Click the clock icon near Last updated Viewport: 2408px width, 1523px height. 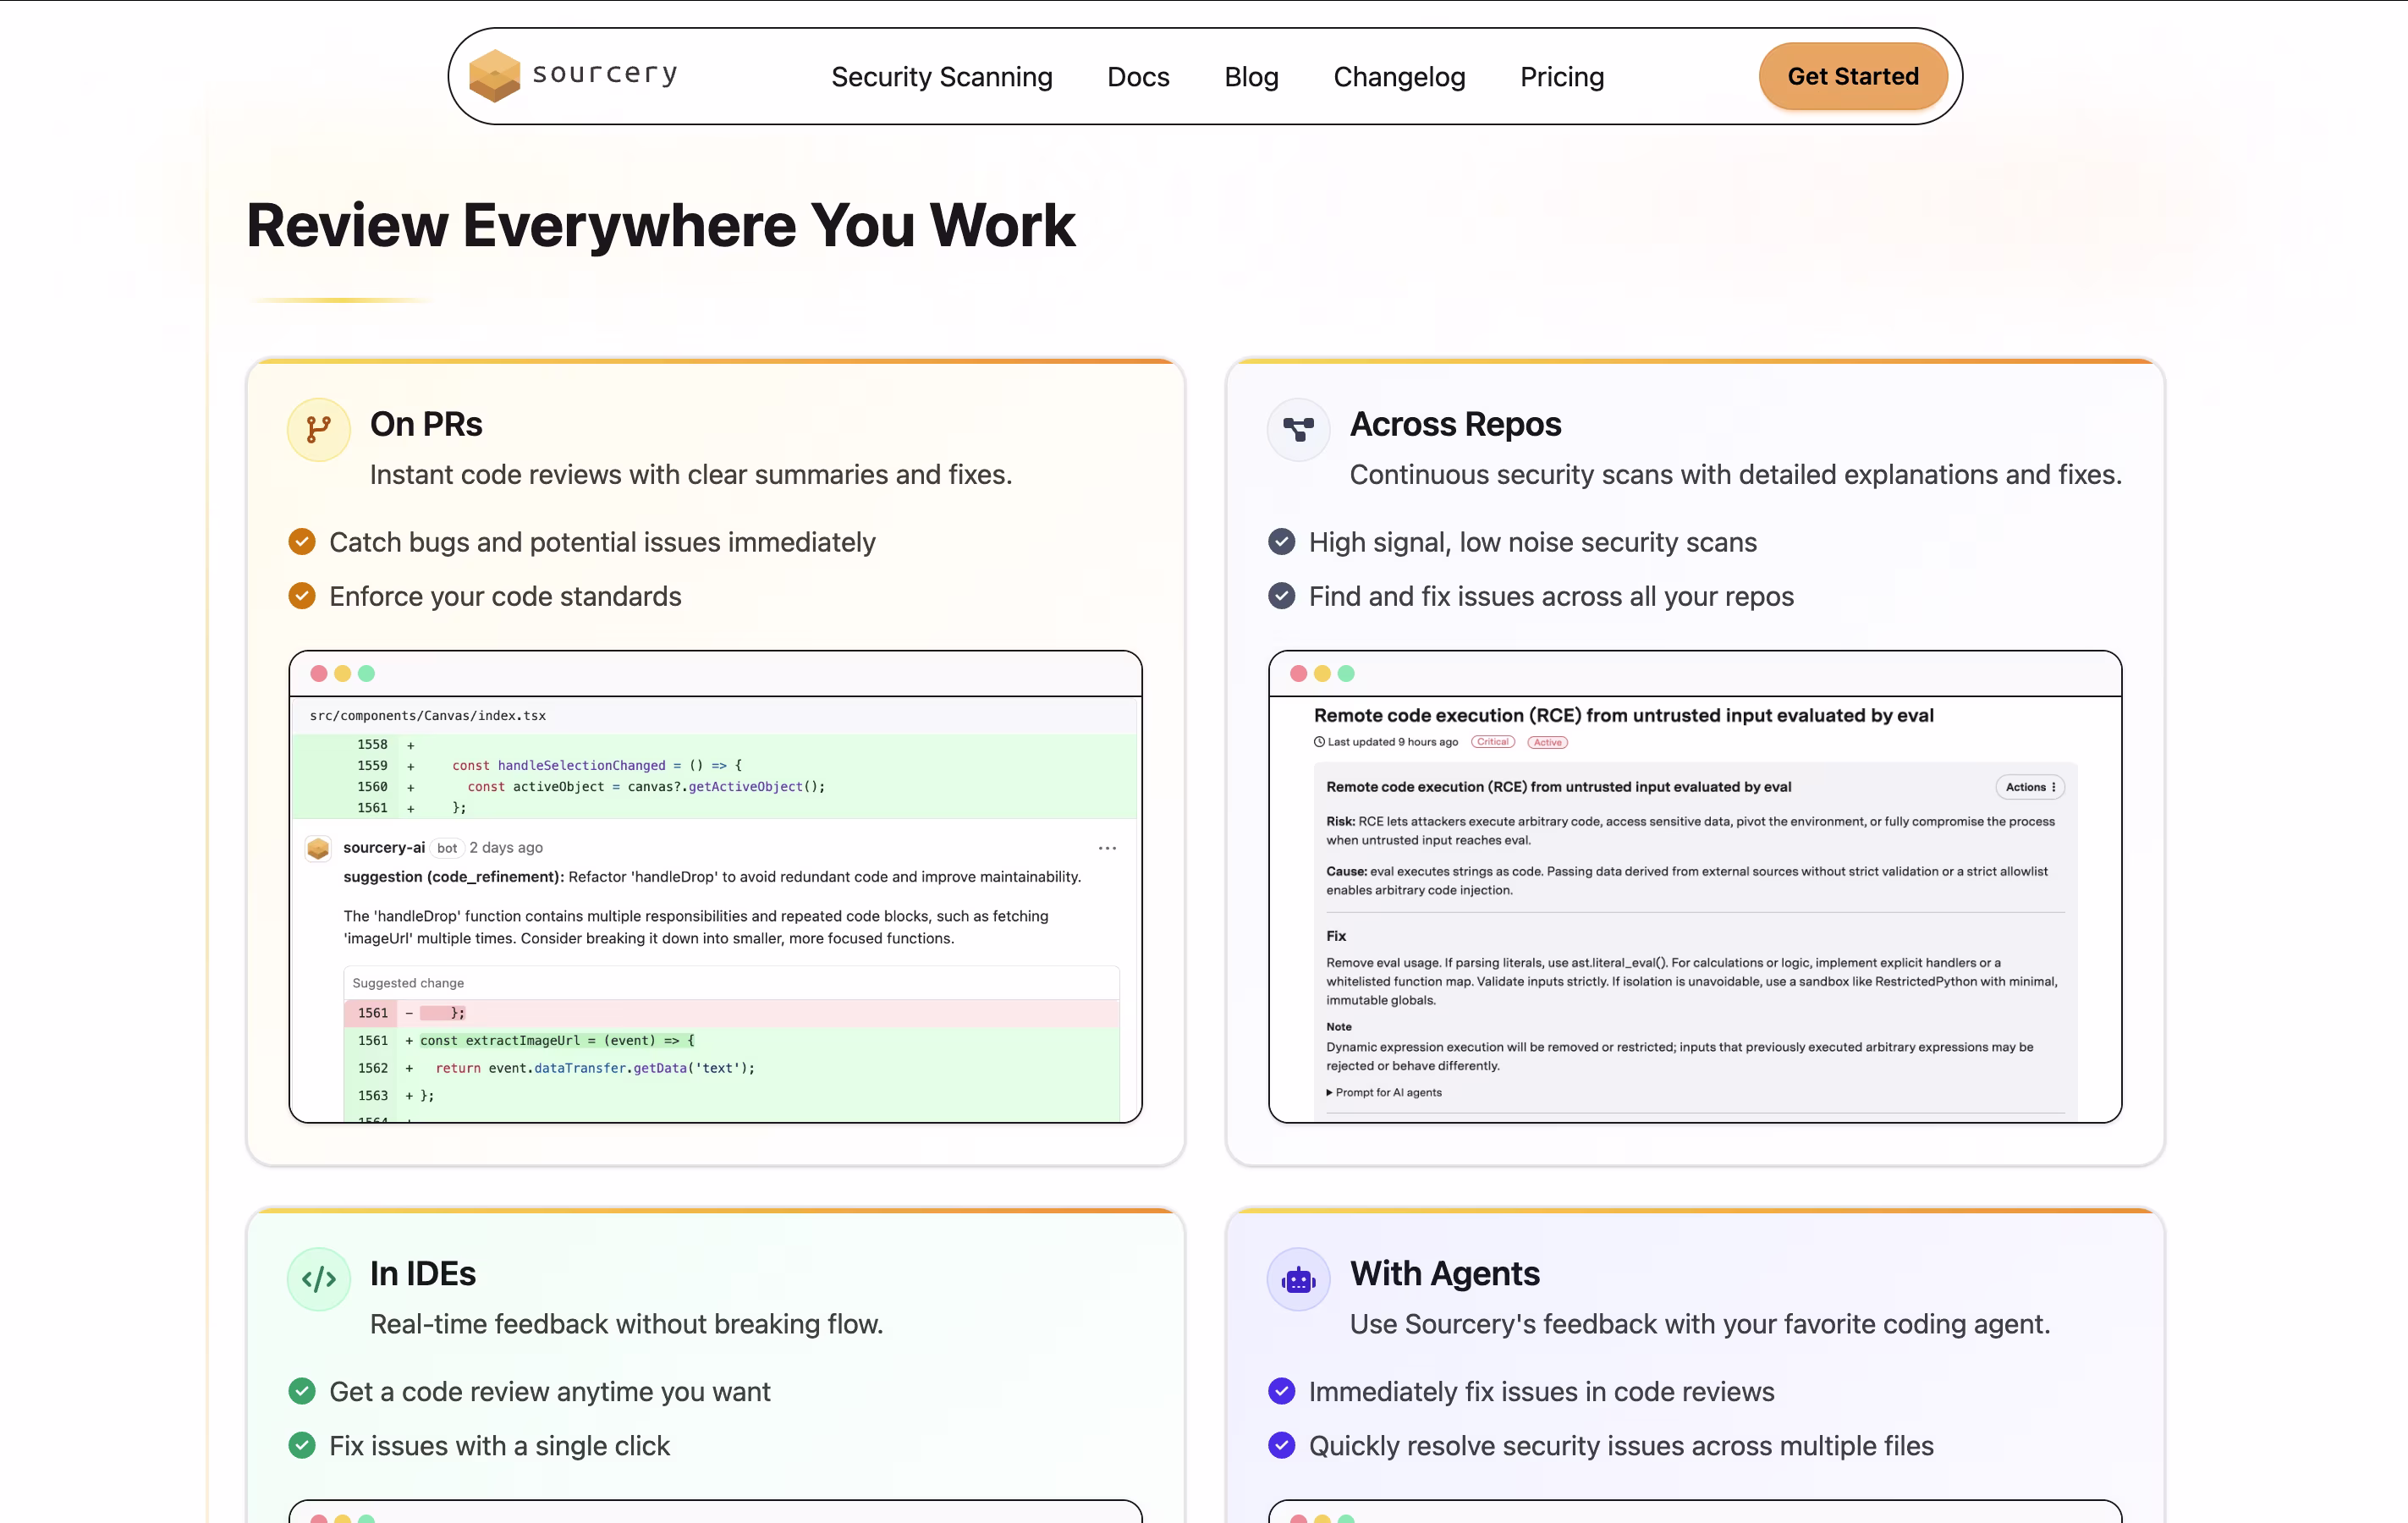click(x=1319, y=742)
